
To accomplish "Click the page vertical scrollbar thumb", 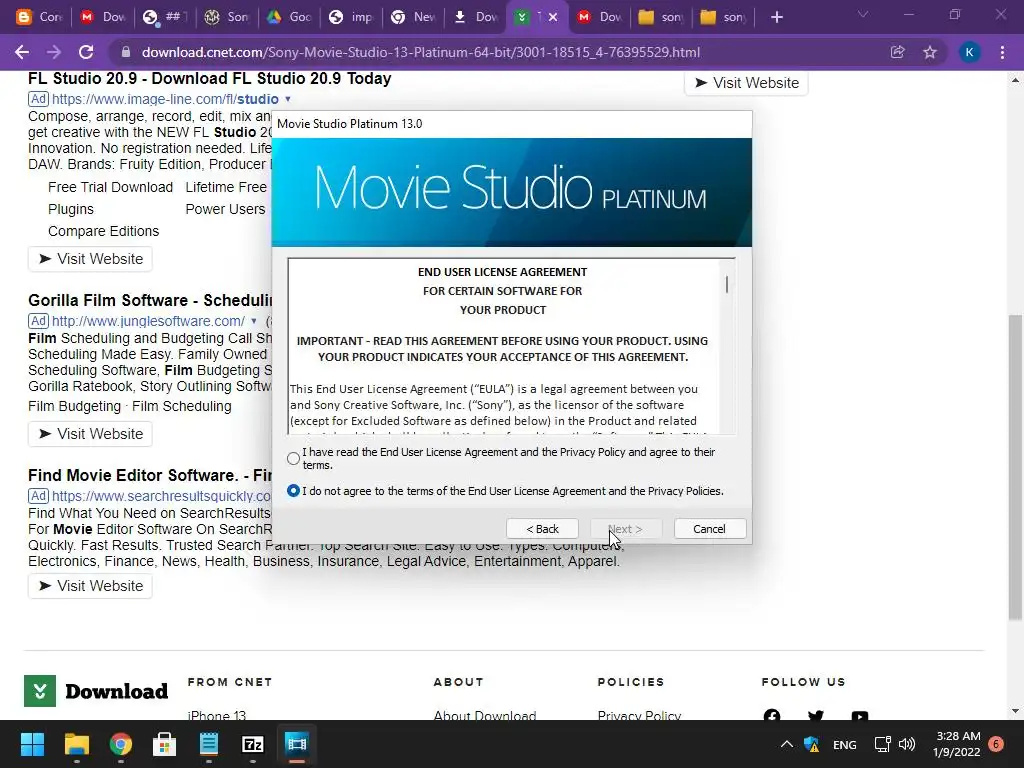I will (x=1015, y=467).
